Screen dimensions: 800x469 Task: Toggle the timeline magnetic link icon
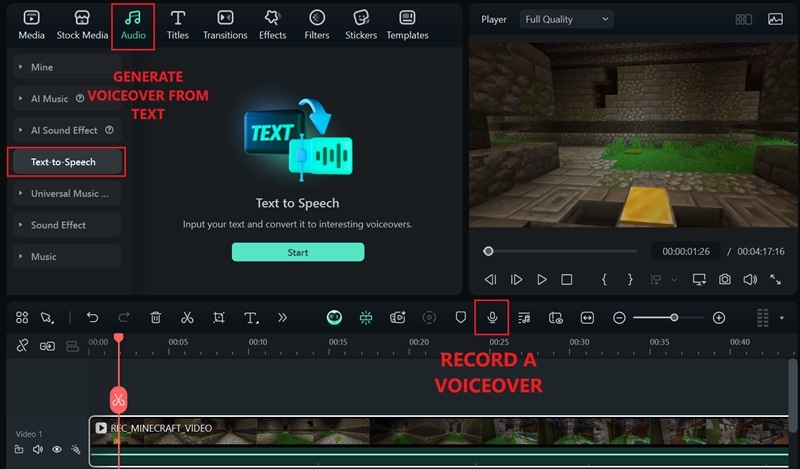click(22, 345)
